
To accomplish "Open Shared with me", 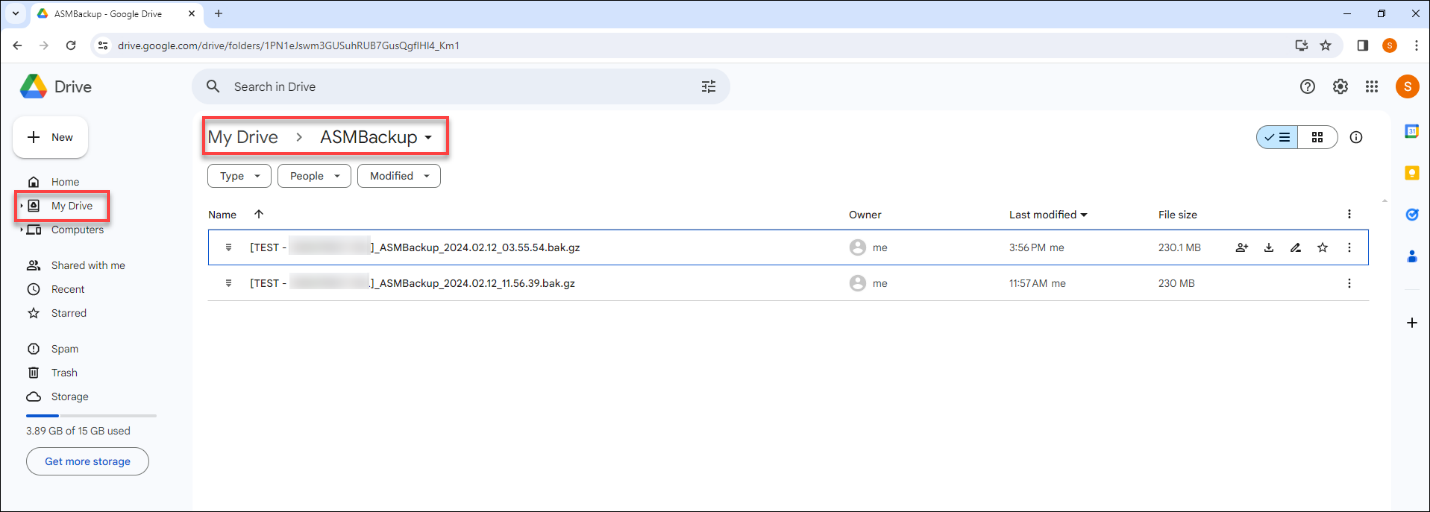I will click(88, 265).
